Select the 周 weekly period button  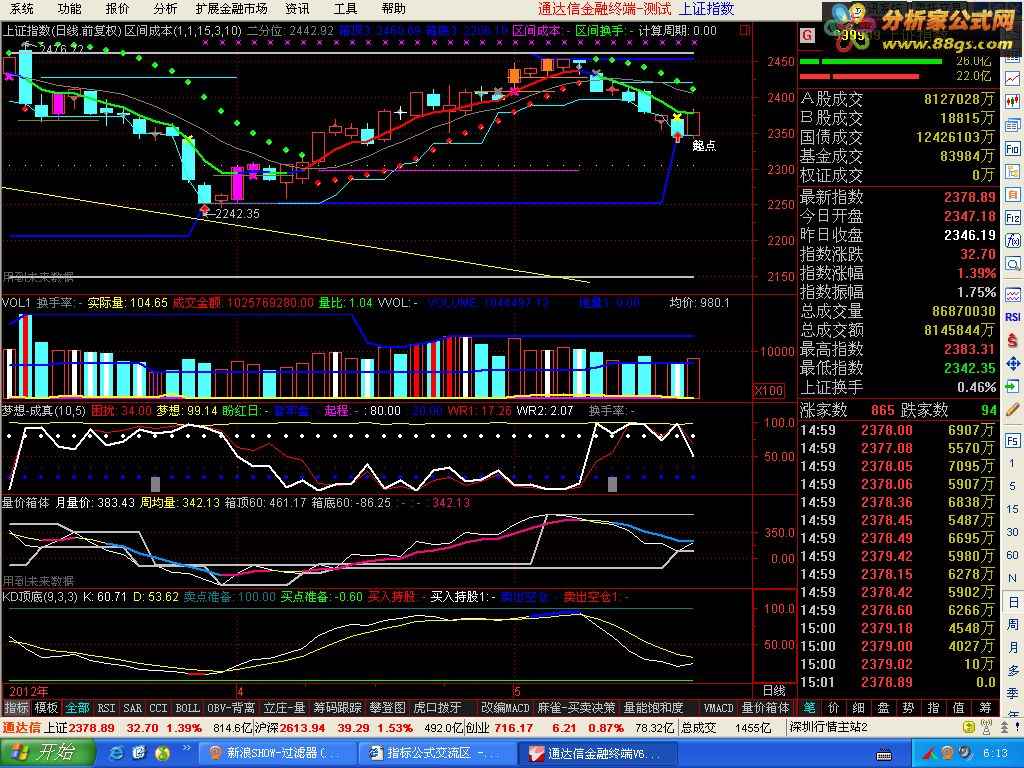point(1013,625)
